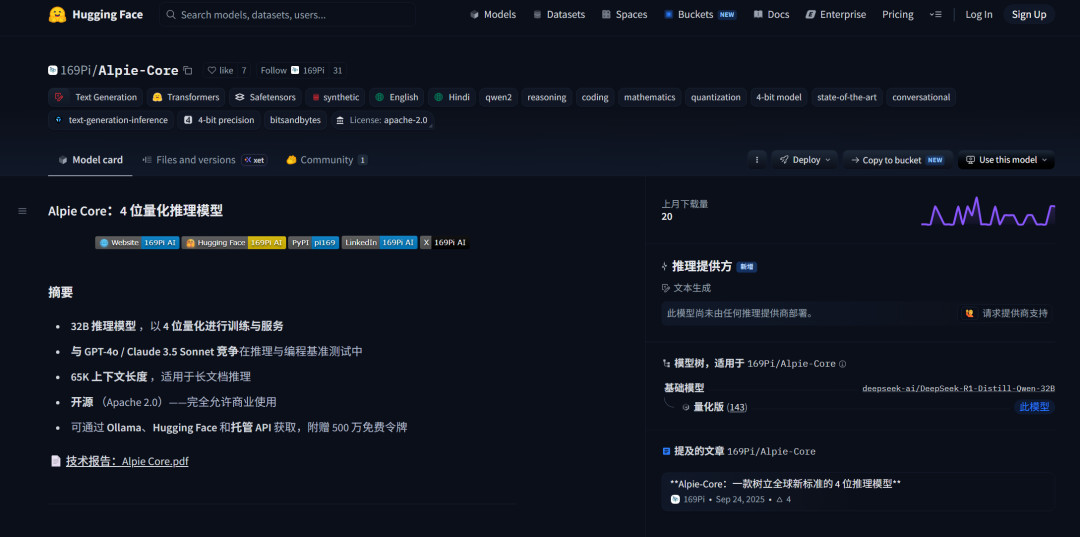1080x537 pixels.
Task: Open the table of contents hamburger icon
Action: [22, 211]
